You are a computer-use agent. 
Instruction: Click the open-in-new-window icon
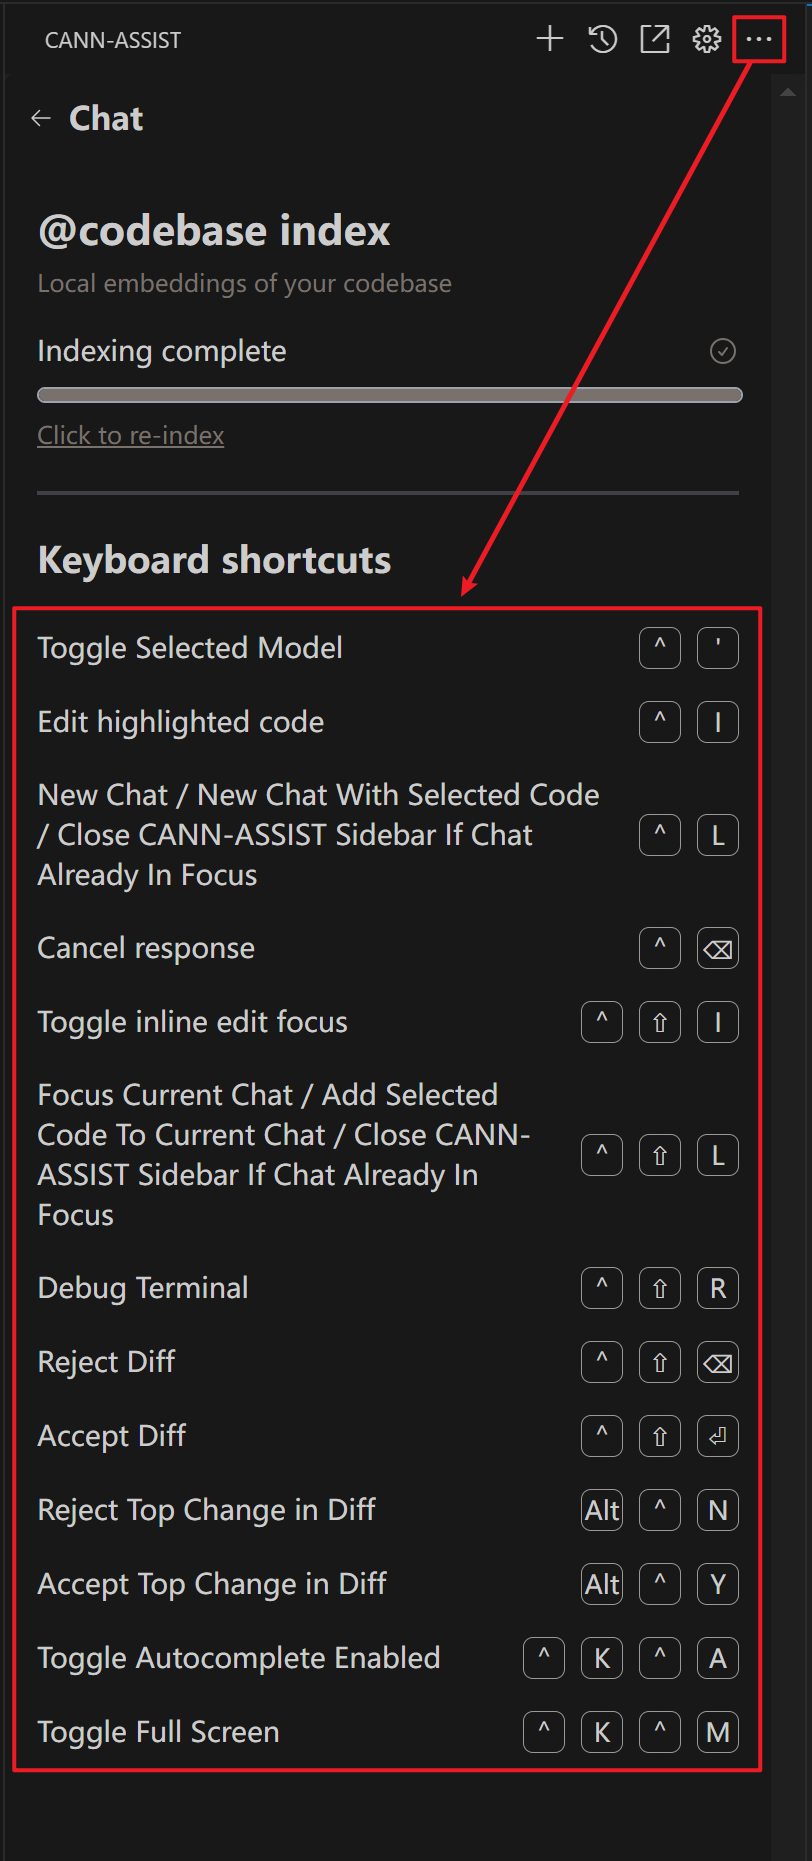point(655,40)
